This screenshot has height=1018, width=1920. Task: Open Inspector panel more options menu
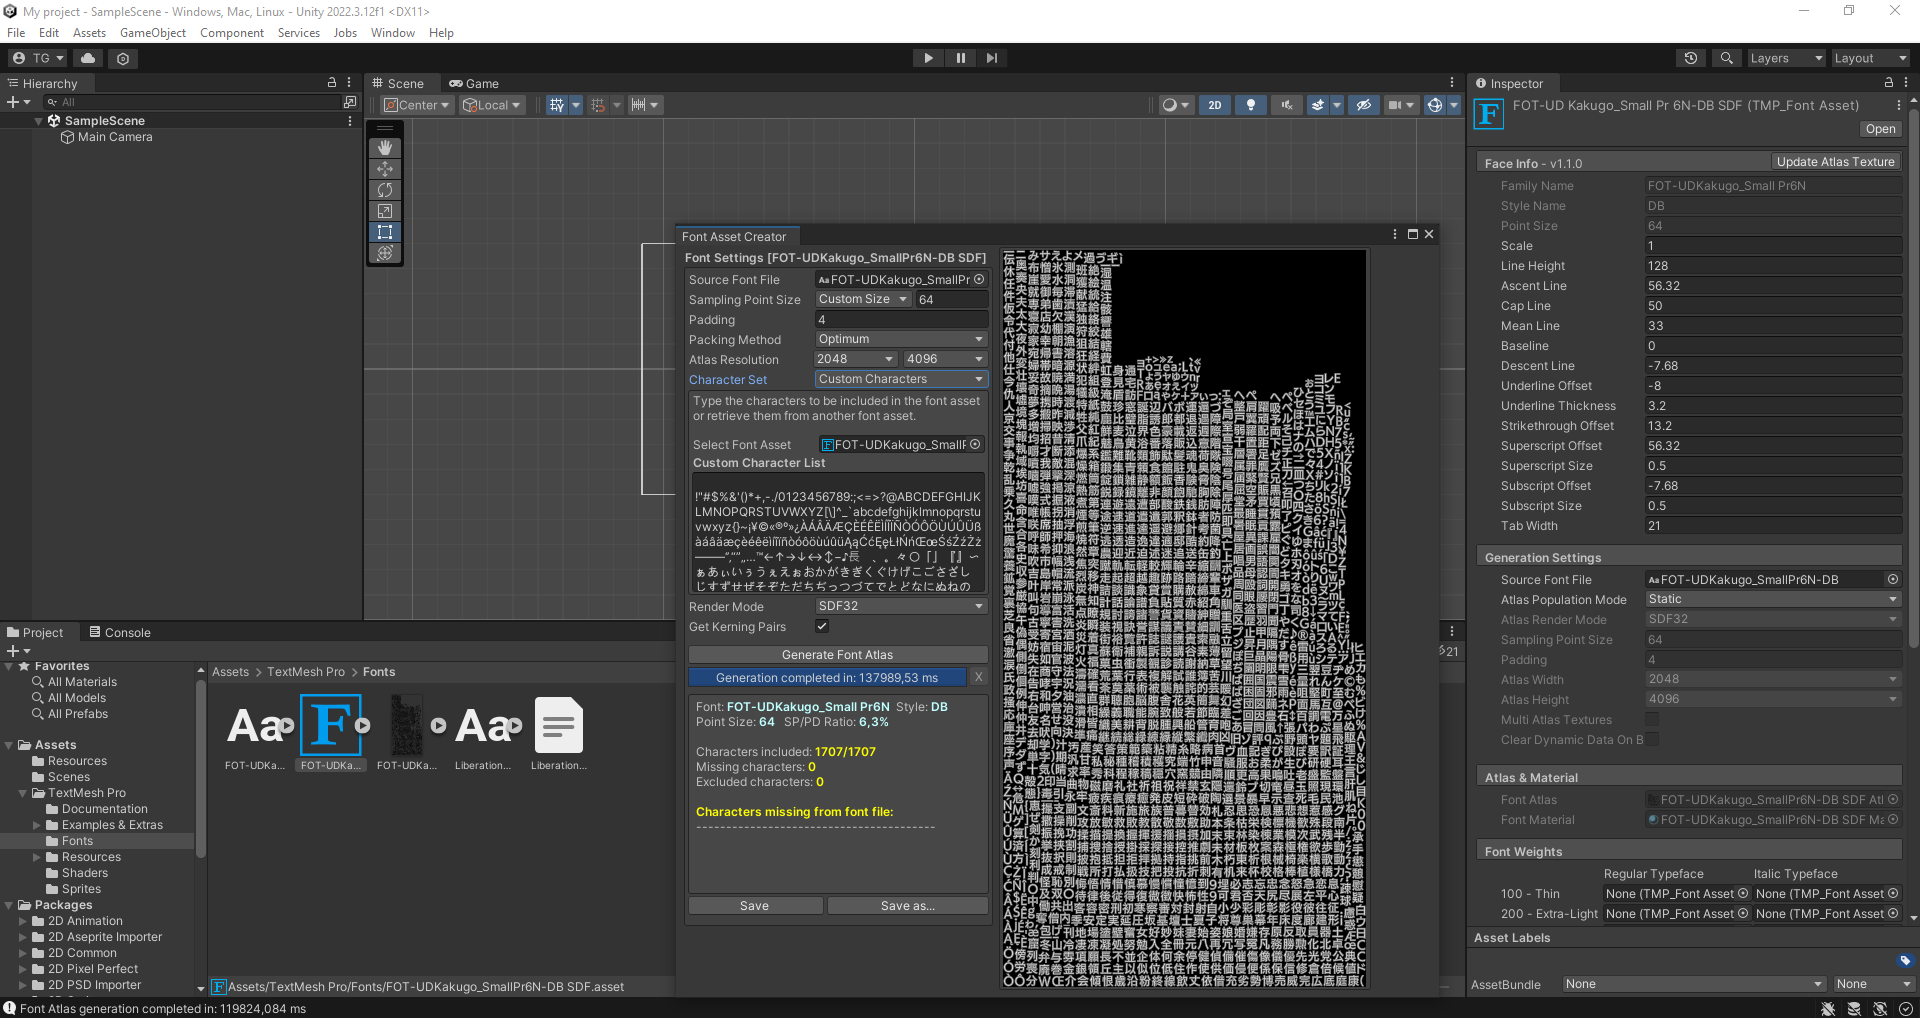(x=1906, y=83)
